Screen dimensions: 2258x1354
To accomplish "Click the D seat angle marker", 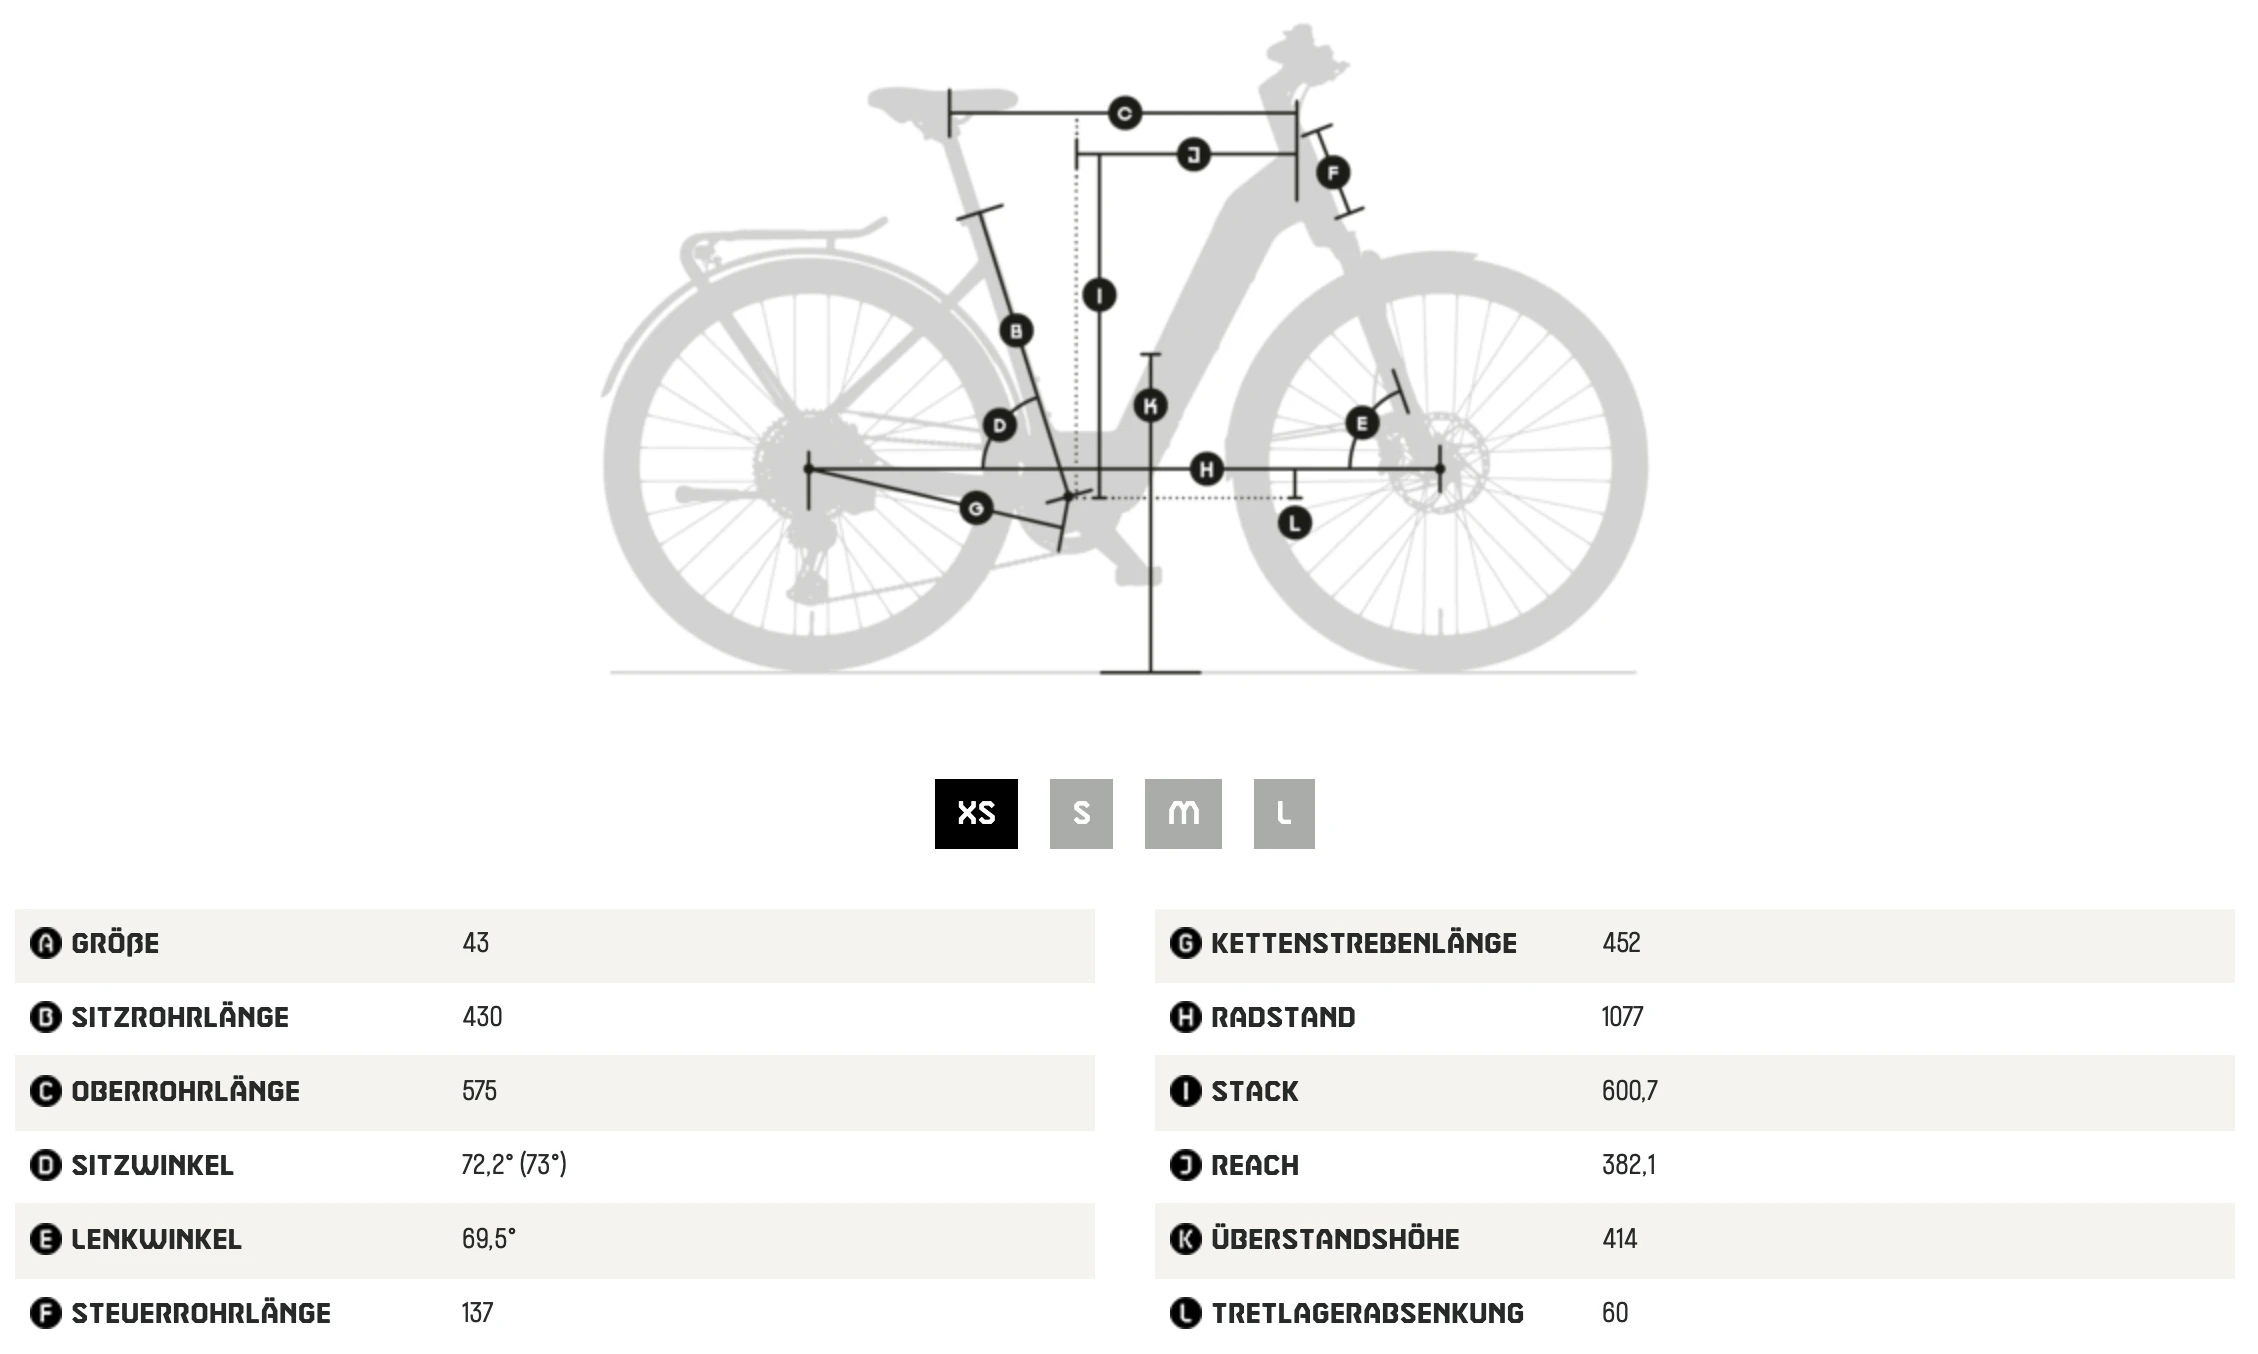I will tap(999, 425).
